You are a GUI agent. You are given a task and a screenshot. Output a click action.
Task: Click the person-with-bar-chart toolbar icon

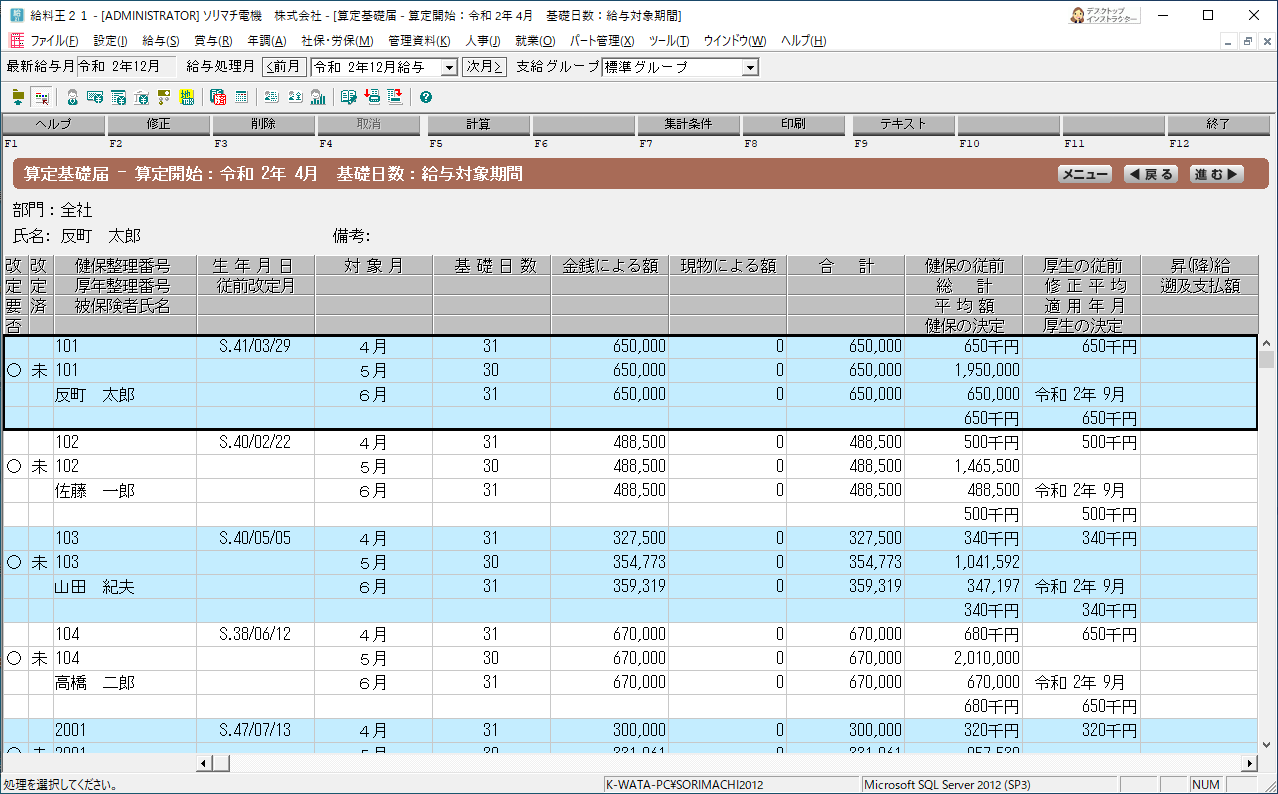(x=318, y=97)
